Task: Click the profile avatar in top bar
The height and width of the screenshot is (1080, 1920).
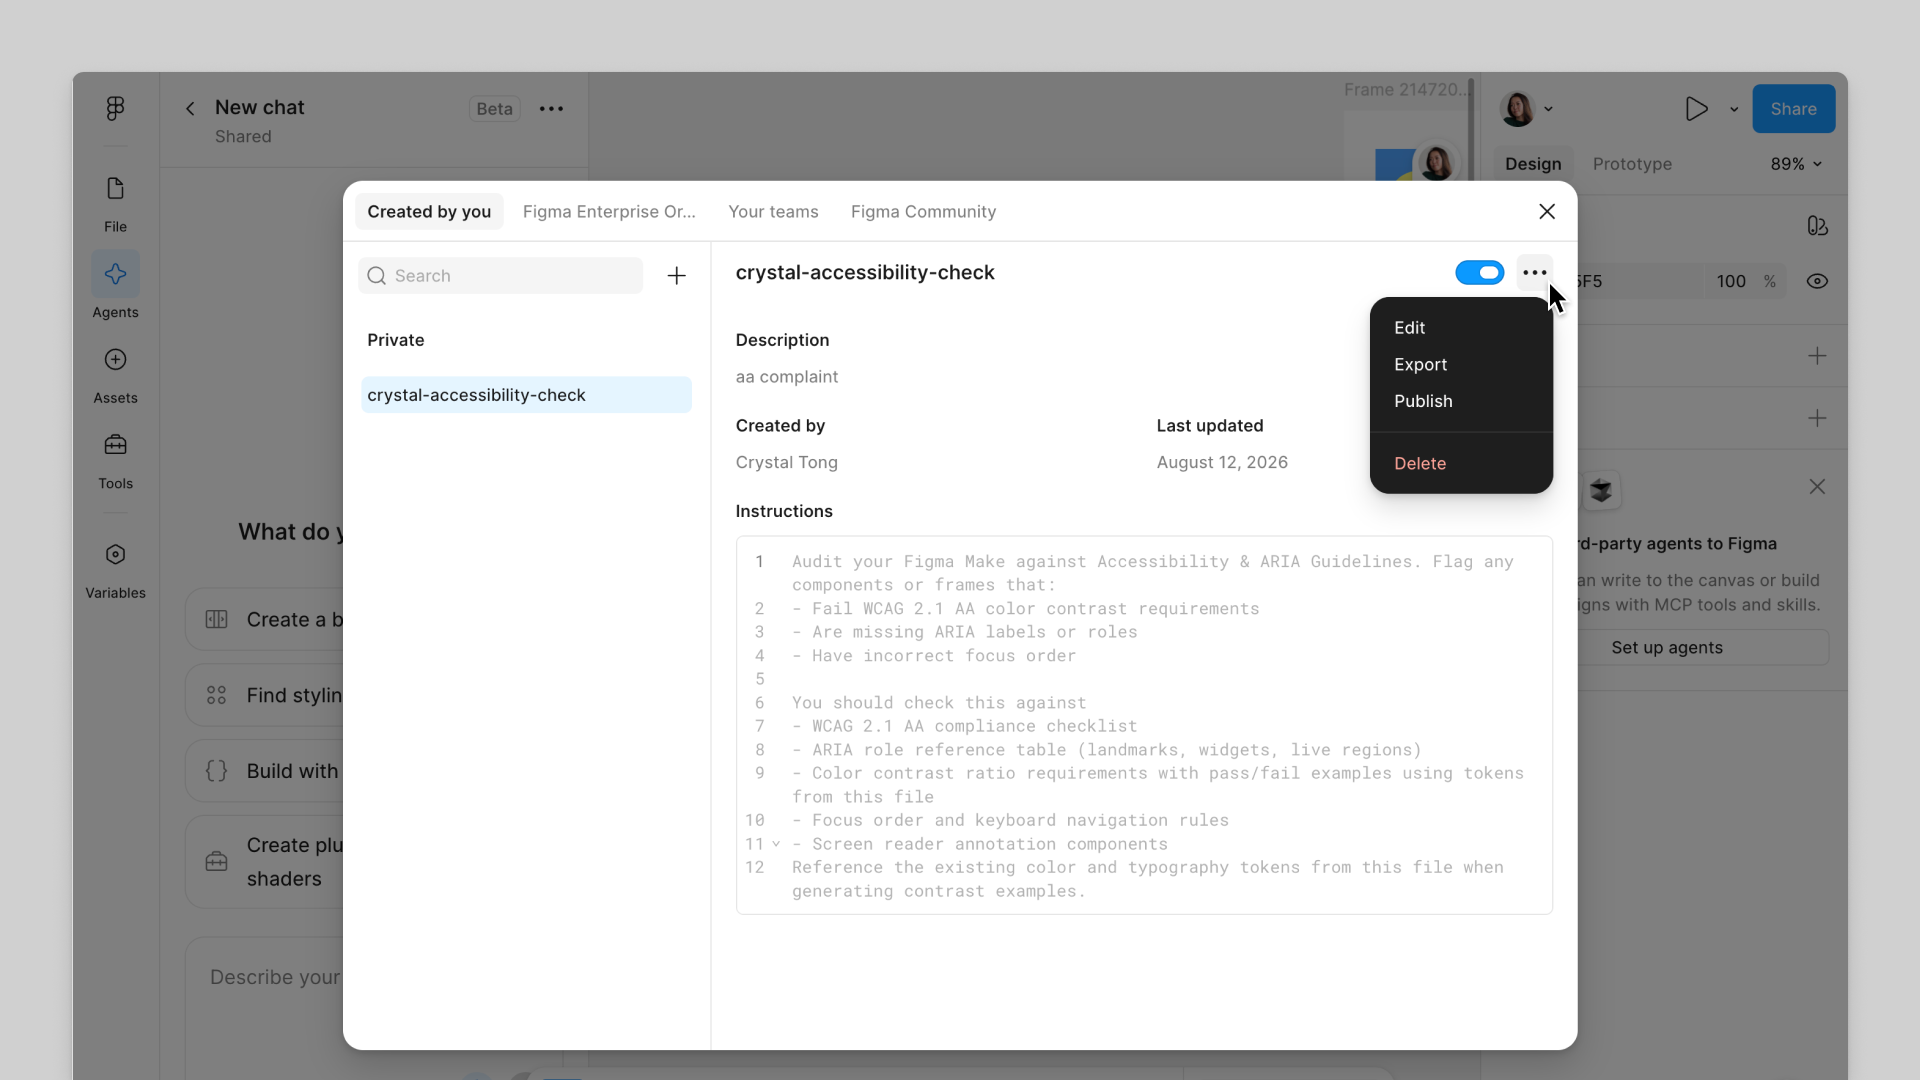Action: click(x=1517, y=109)
